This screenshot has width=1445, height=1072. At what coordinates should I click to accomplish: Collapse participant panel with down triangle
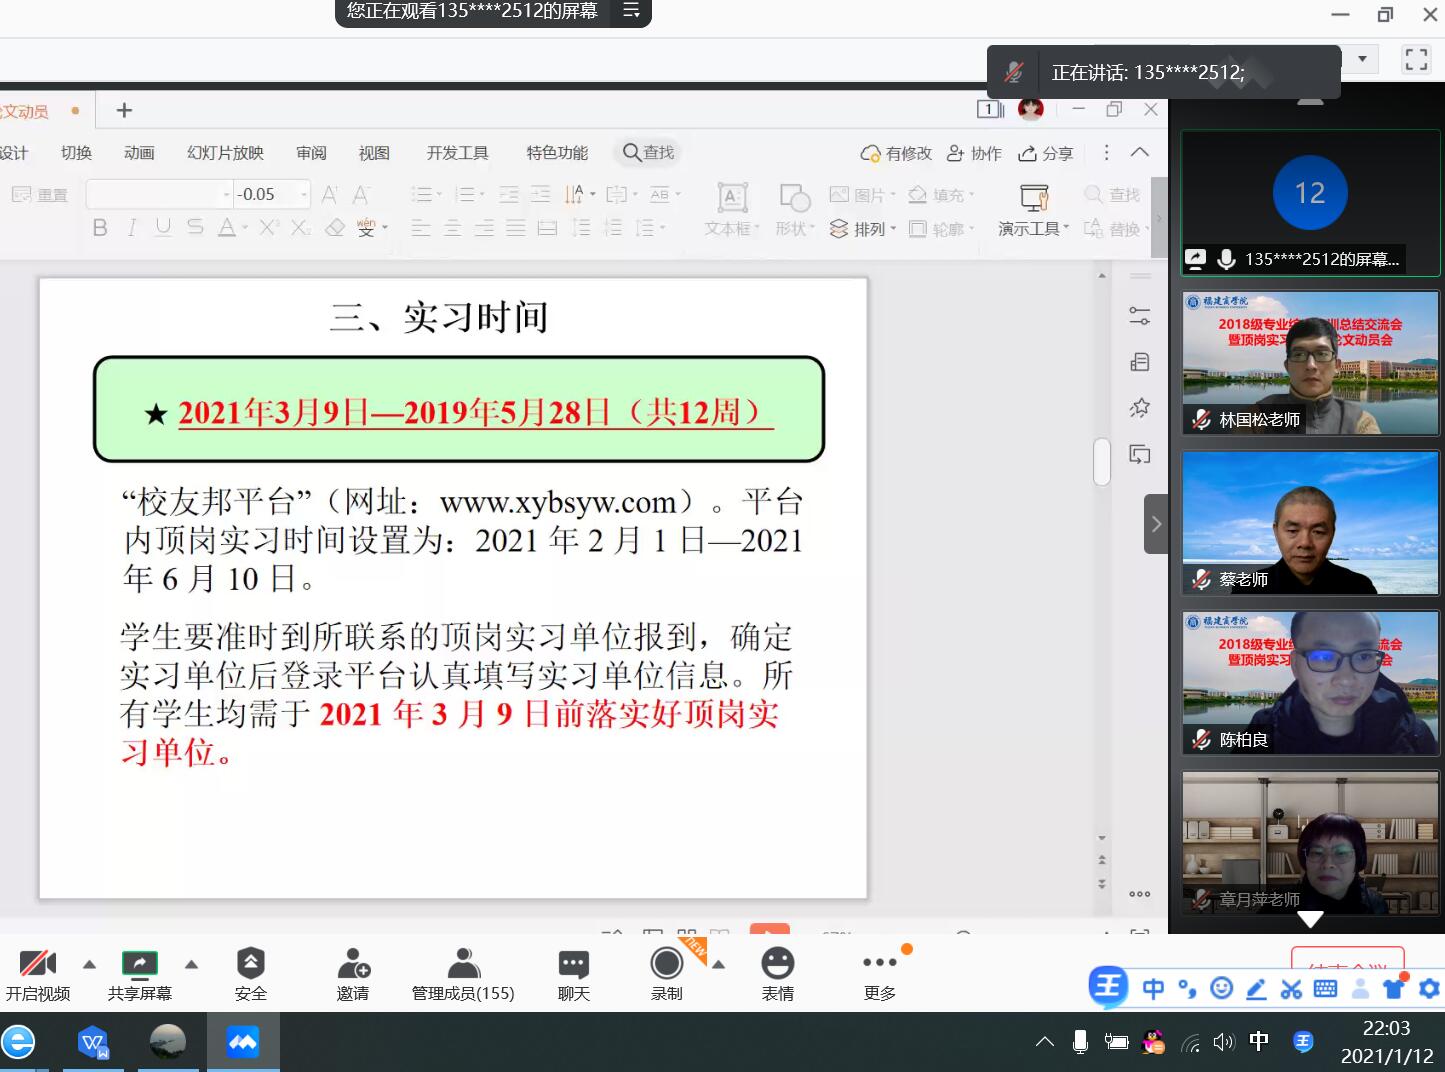1310,918
